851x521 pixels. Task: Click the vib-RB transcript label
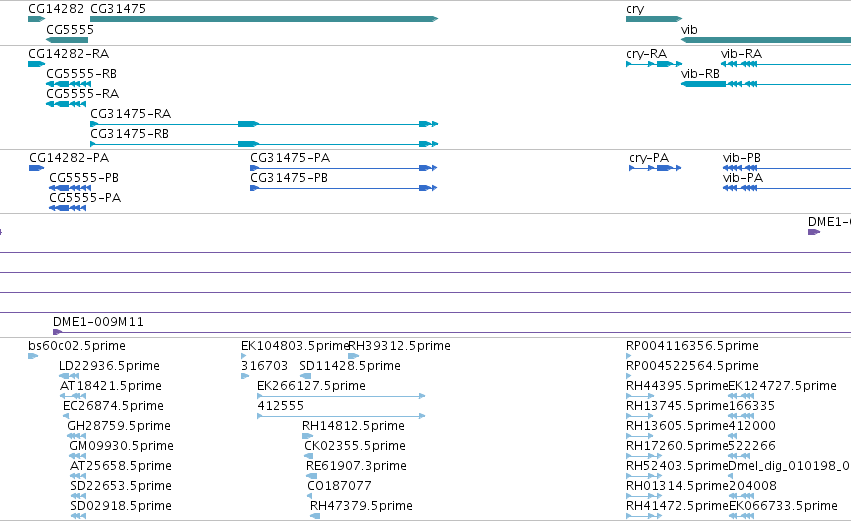click(x=700, y=74)
